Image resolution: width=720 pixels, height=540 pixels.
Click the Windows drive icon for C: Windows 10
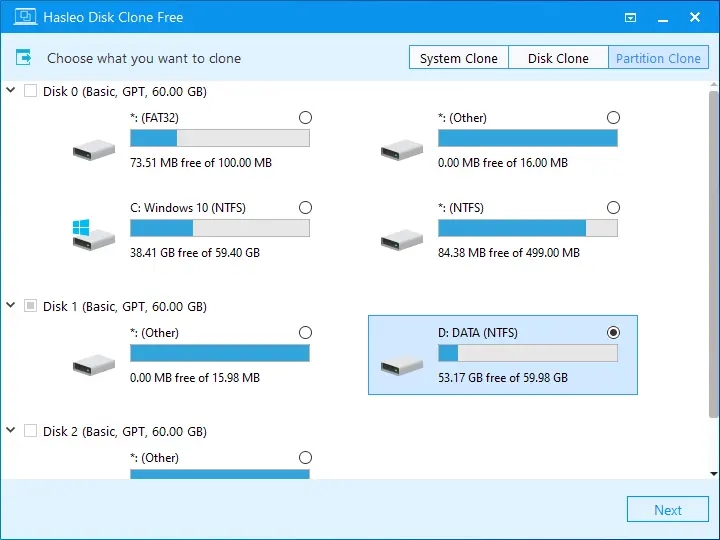[94, 234]
